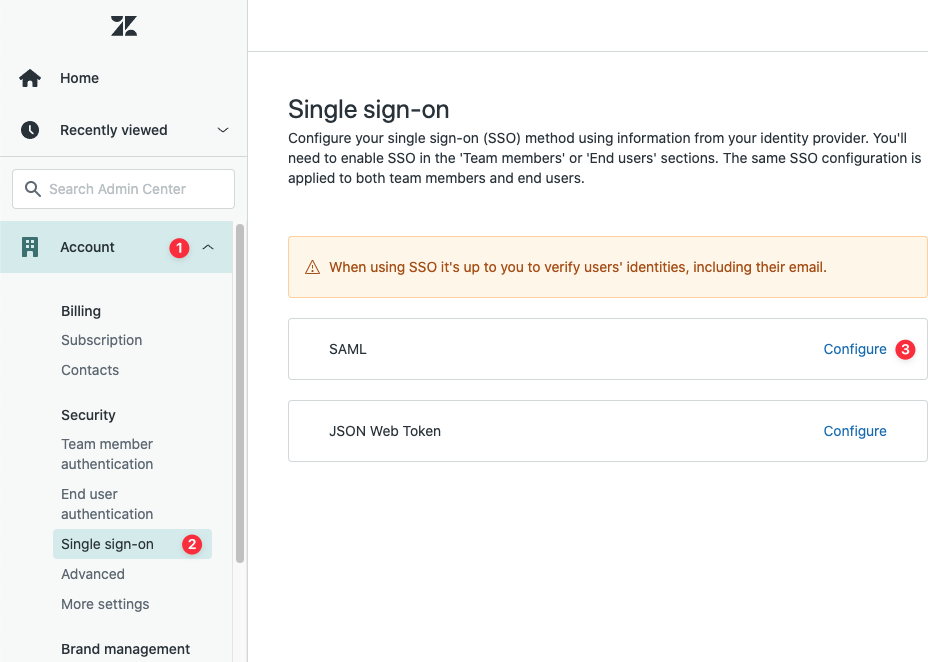Click the warning triangle in the SSO notice
The width and height of the screenshot is (928, 662).
tap(314, 267)
